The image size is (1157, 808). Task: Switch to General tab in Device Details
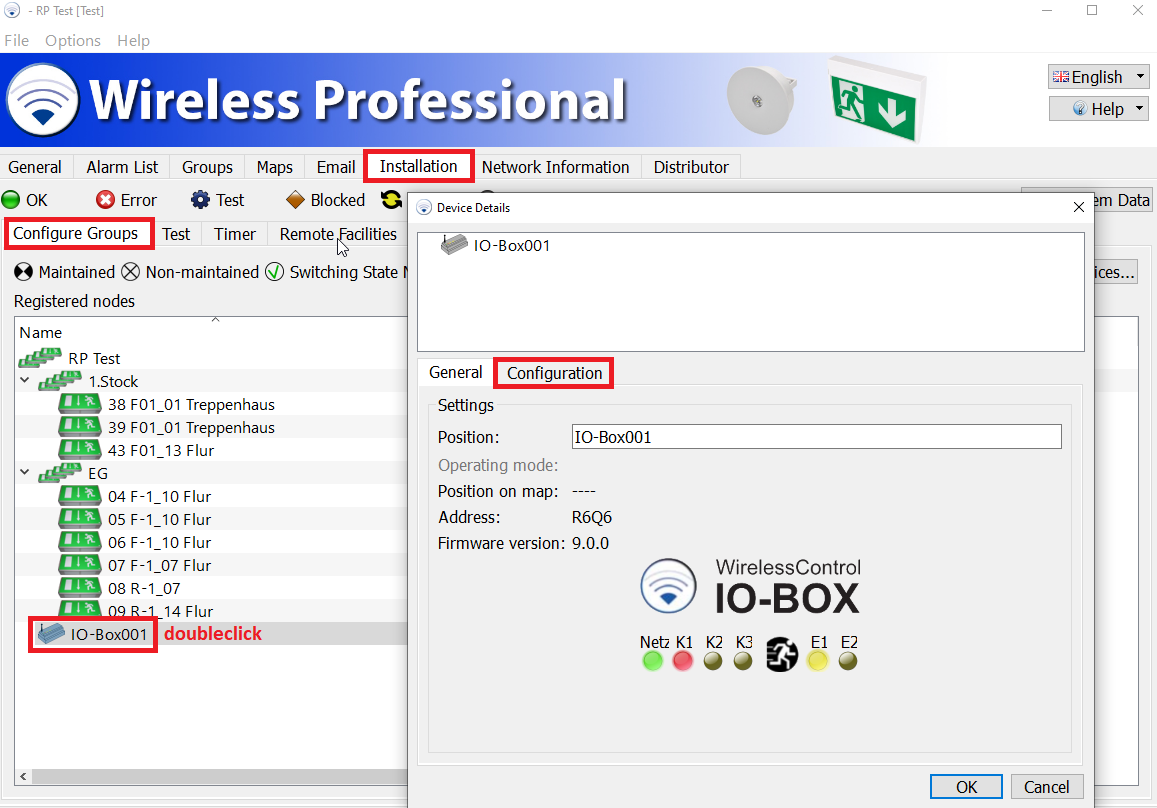(x=455, y=373)
